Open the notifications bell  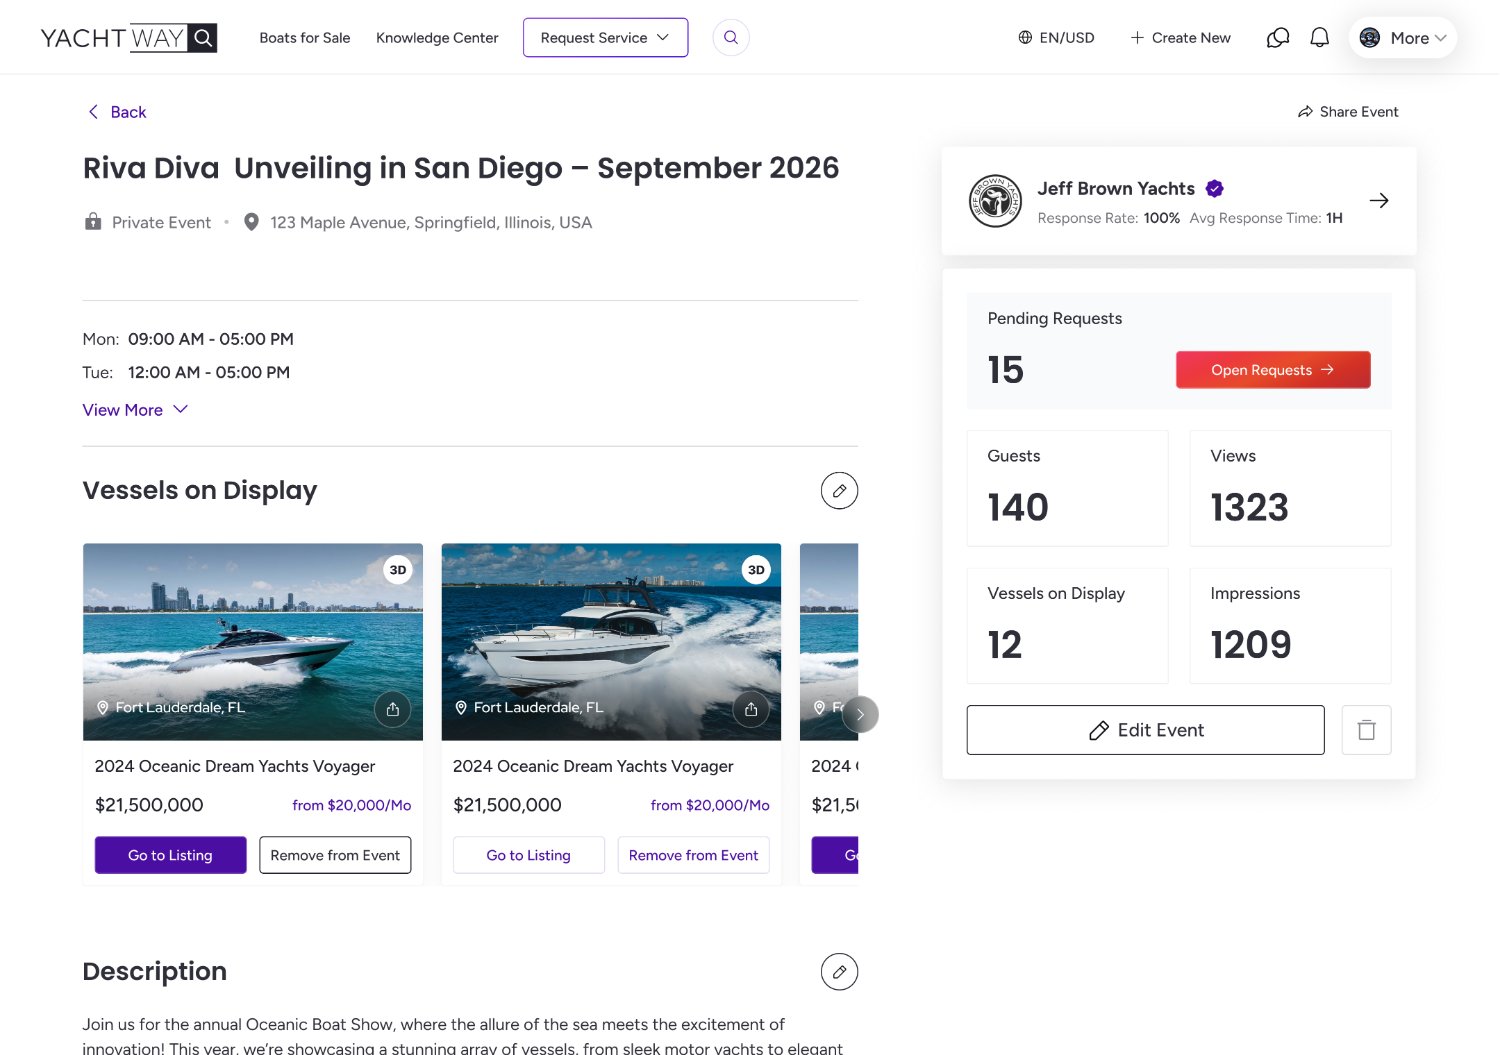click(1320, 38)
